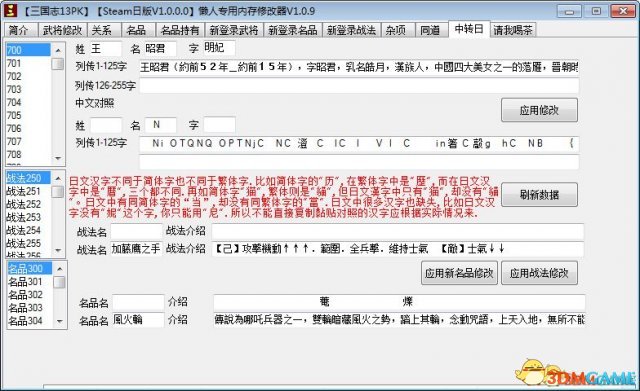Click the 中文对照 列传1-125字 garbled text field
The image size is (640, 391).
359,144
